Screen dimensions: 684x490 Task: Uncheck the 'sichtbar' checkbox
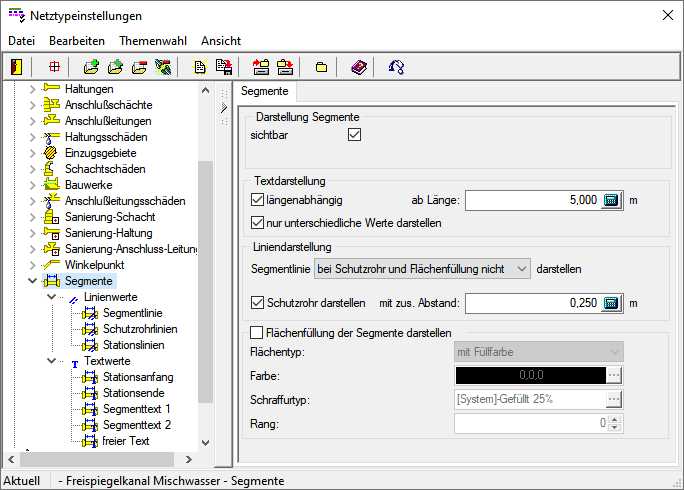[354, 135]
